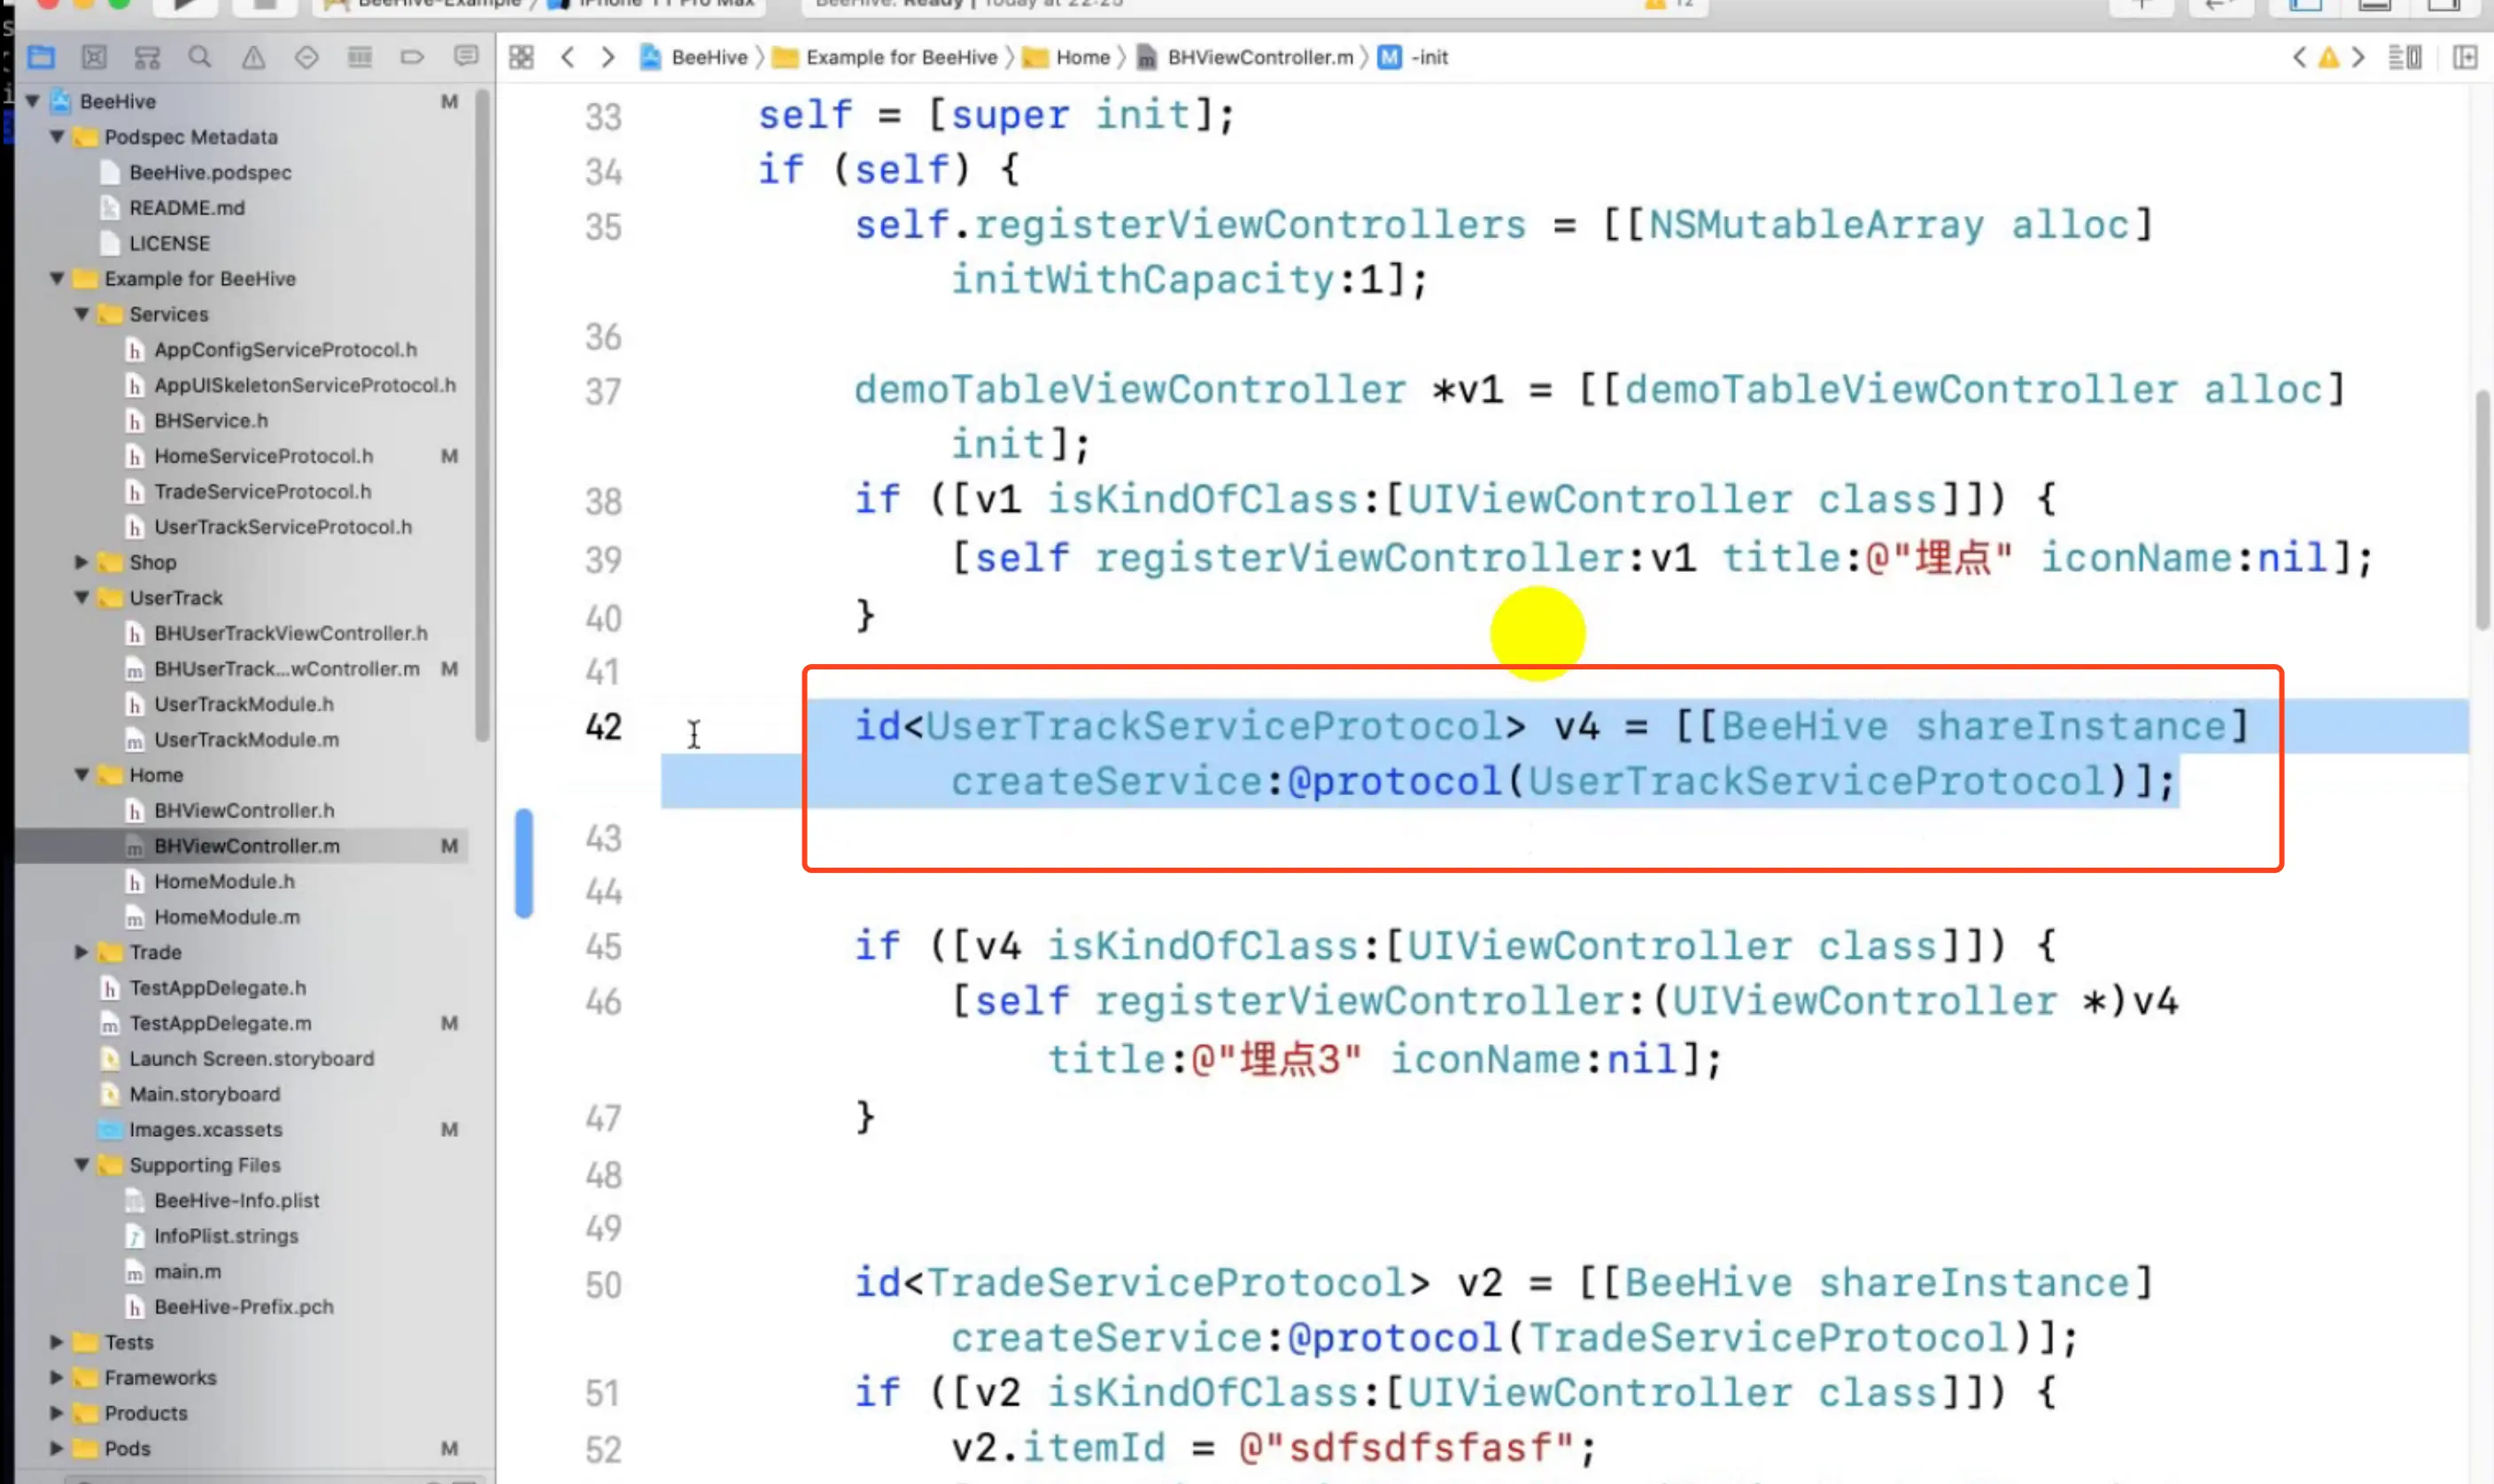Click the Home breadcrumb item
Screen dimensions: 2494x1484
pyautogui.click(x=1082, y=57)
